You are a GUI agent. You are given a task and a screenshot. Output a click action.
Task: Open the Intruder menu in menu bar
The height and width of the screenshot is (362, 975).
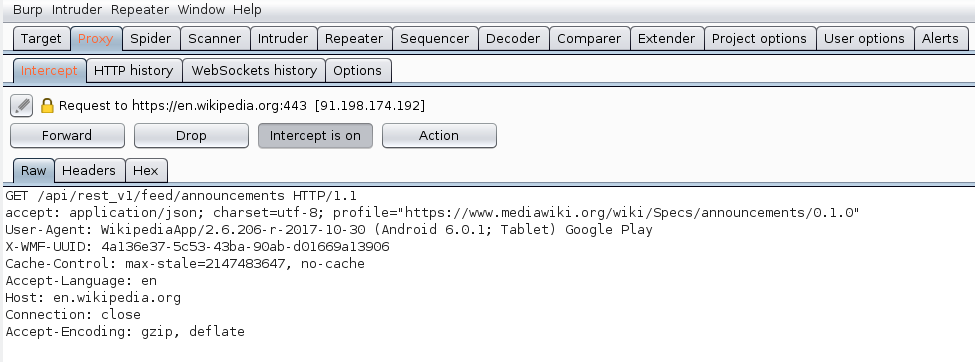point(76,9)
